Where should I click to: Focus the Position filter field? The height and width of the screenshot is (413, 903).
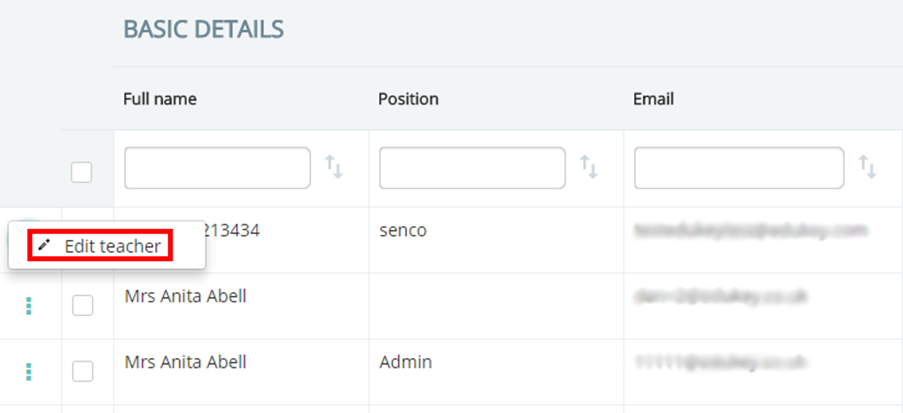pos(472,168)
